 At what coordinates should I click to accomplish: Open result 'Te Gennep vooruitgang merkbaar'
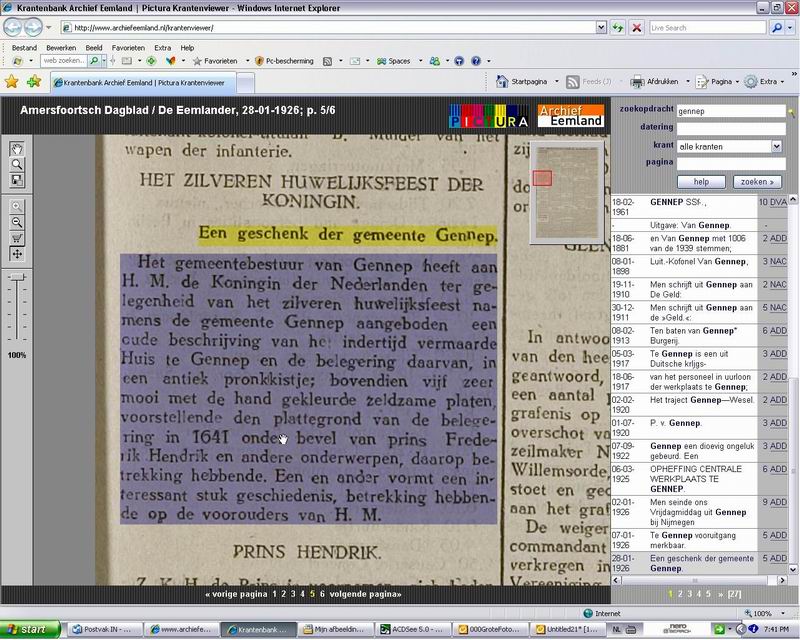692,540
